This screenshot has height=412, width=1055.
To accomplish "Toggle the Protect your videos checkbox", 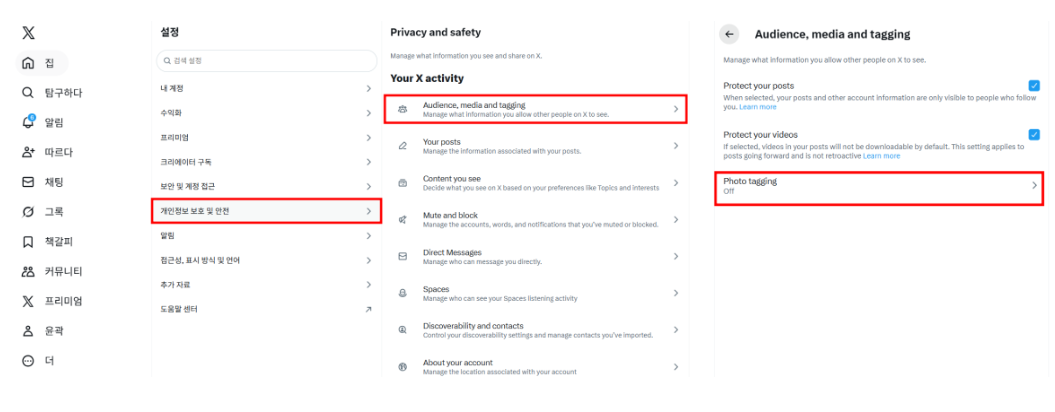I will [1034, 134].
